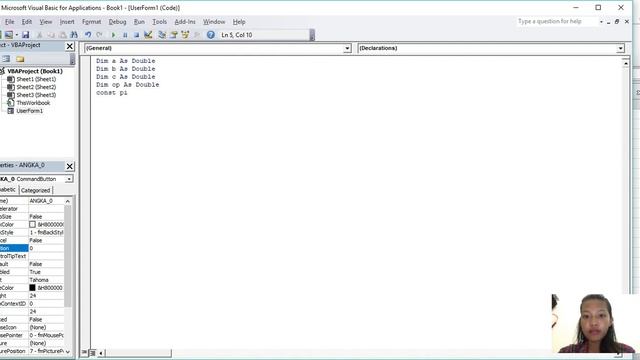Image resolution: width=640 pixels, height=360 pixels.
Task: Click the black ForeColor swatch in Properties
Action: pos(32,288)
